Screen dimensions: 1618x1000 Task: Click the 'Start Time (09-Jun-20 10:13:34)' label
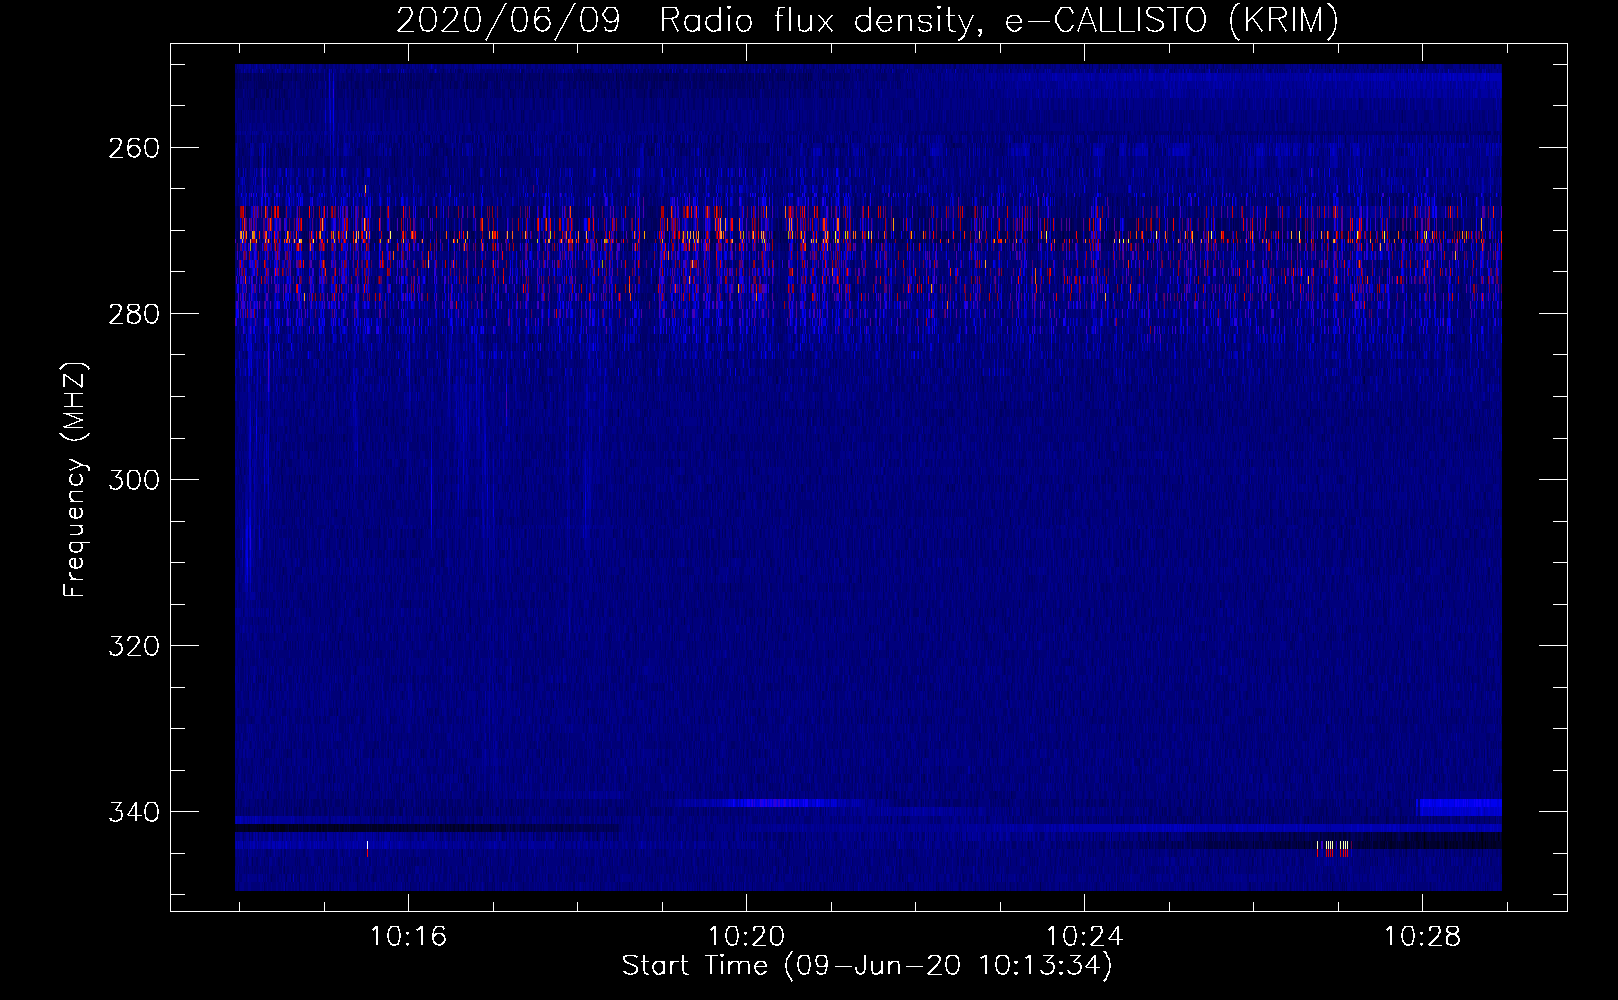coord(867,966)
